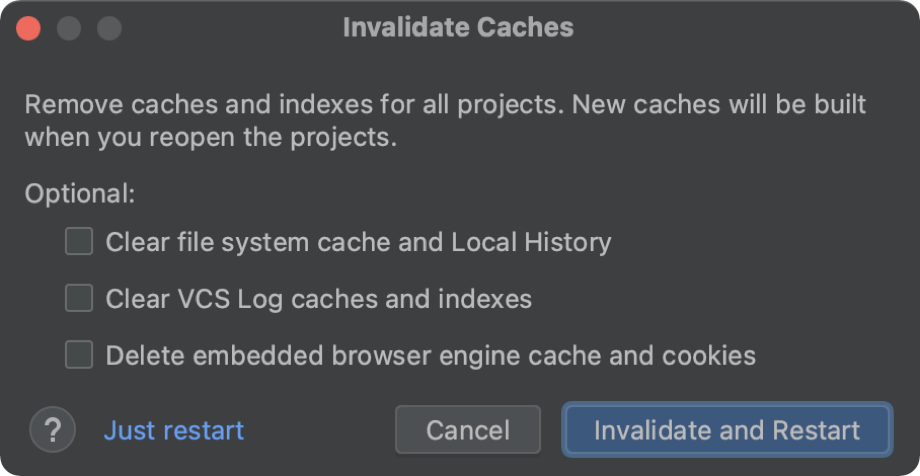The width and height of the screenshot is (920, 476).
Task: Close the Invalidate Caches dialog with red button
Action: click(28, 28)
